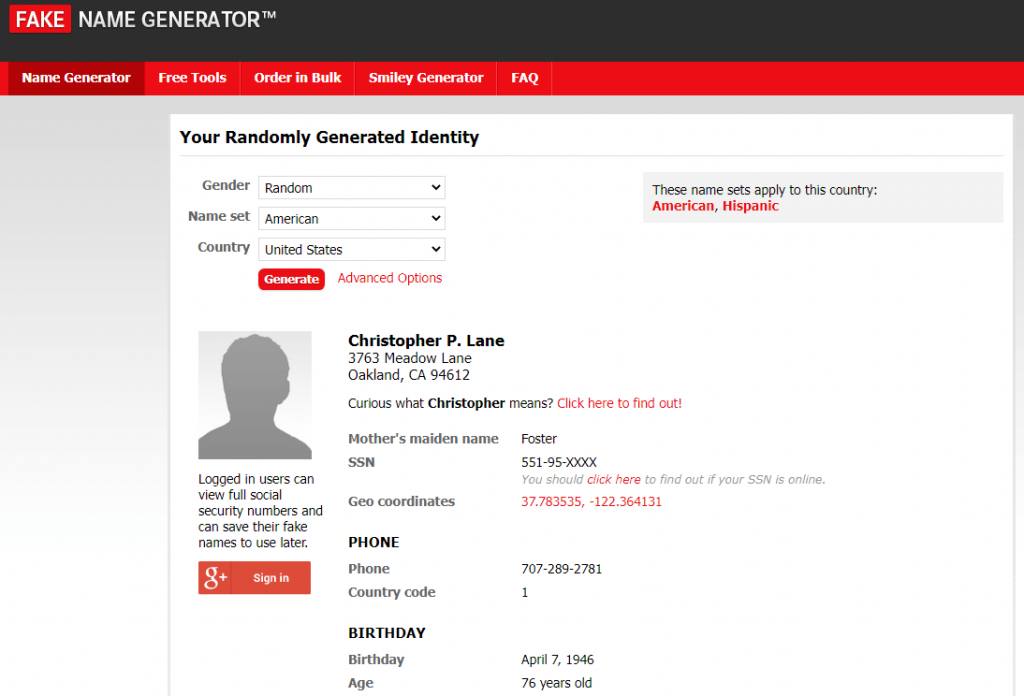Open the Advanced Options link
Viewport: 1024px width, 696px height.
tap(389, 278)
